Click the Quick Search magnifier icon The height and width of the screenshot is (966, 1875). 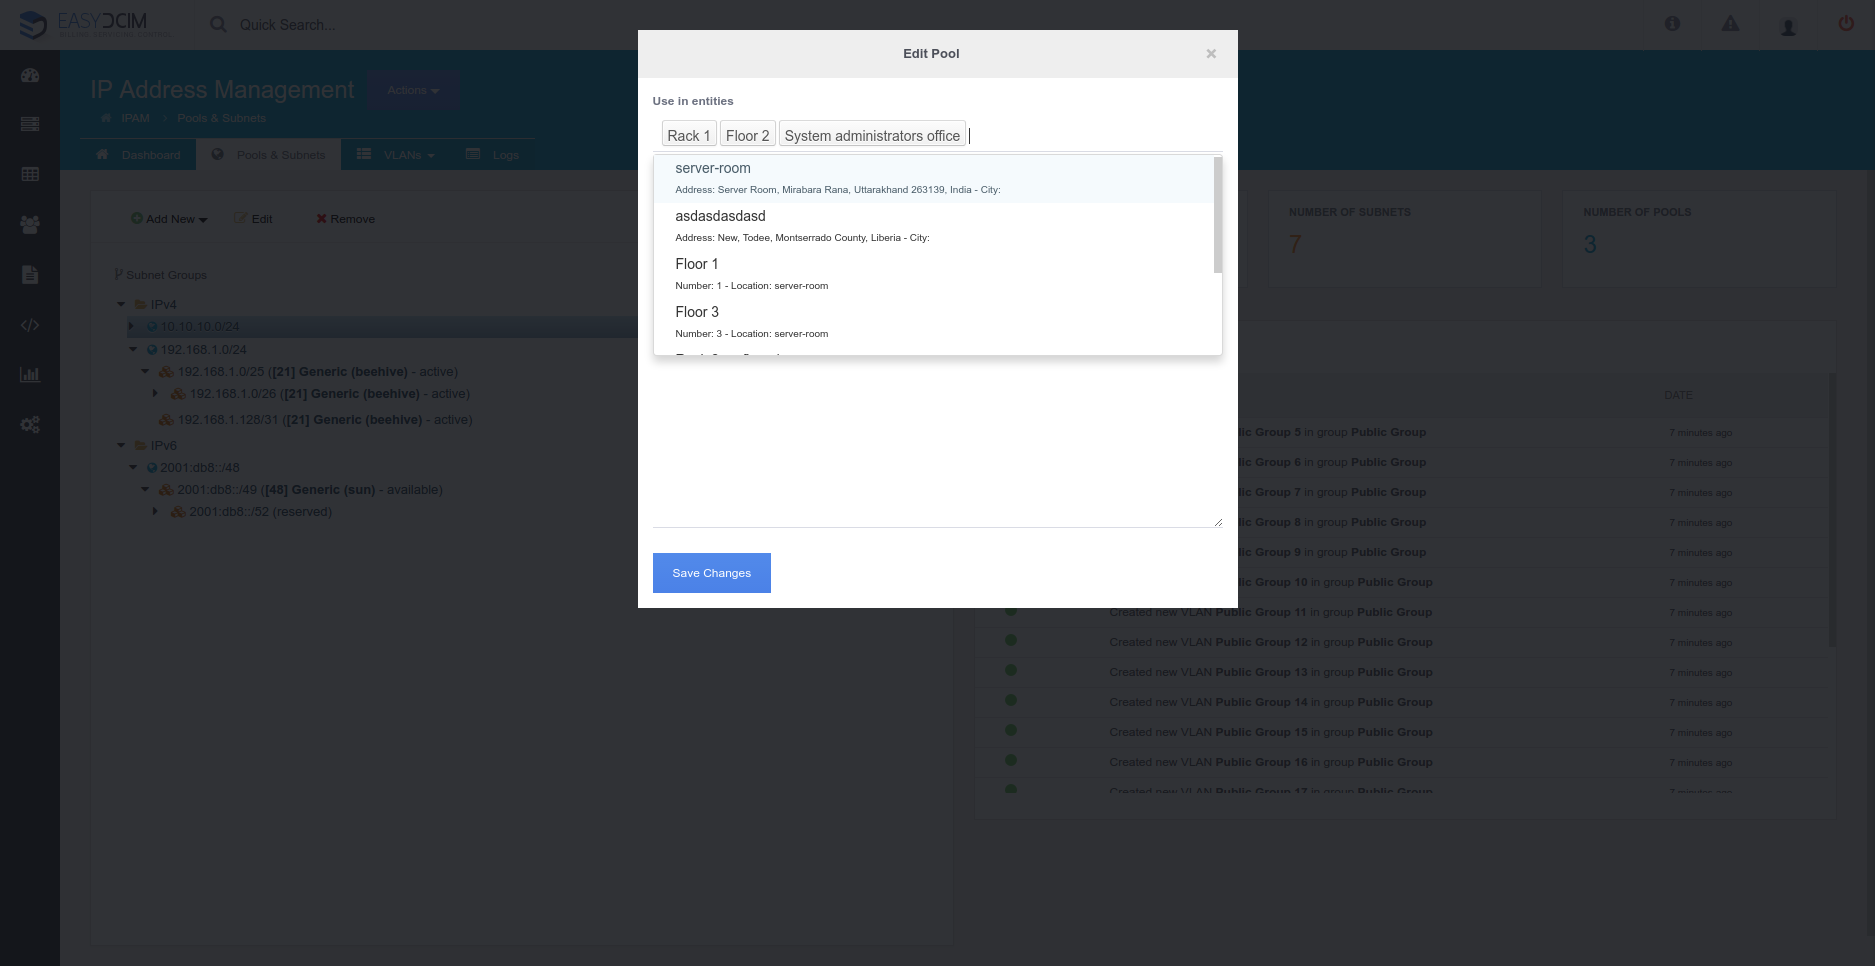pyautogui.click(x=218, y=24)
